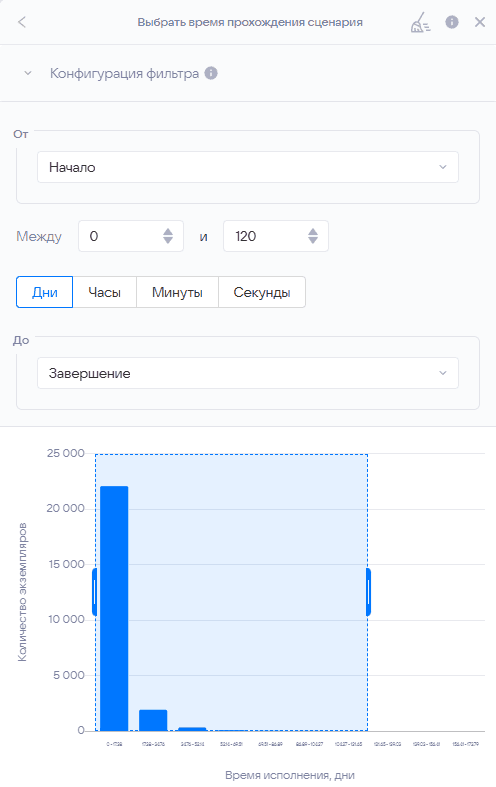The width and height of the screenshot is (496, 787).
Task: Select the Дни unit option
Action: click(45, 292)
